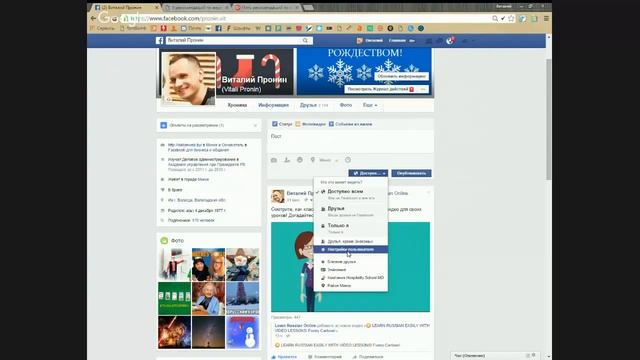Click Статус composer tab icon
Viewport: 640px width, 360px height.
[x=275, y=124]
